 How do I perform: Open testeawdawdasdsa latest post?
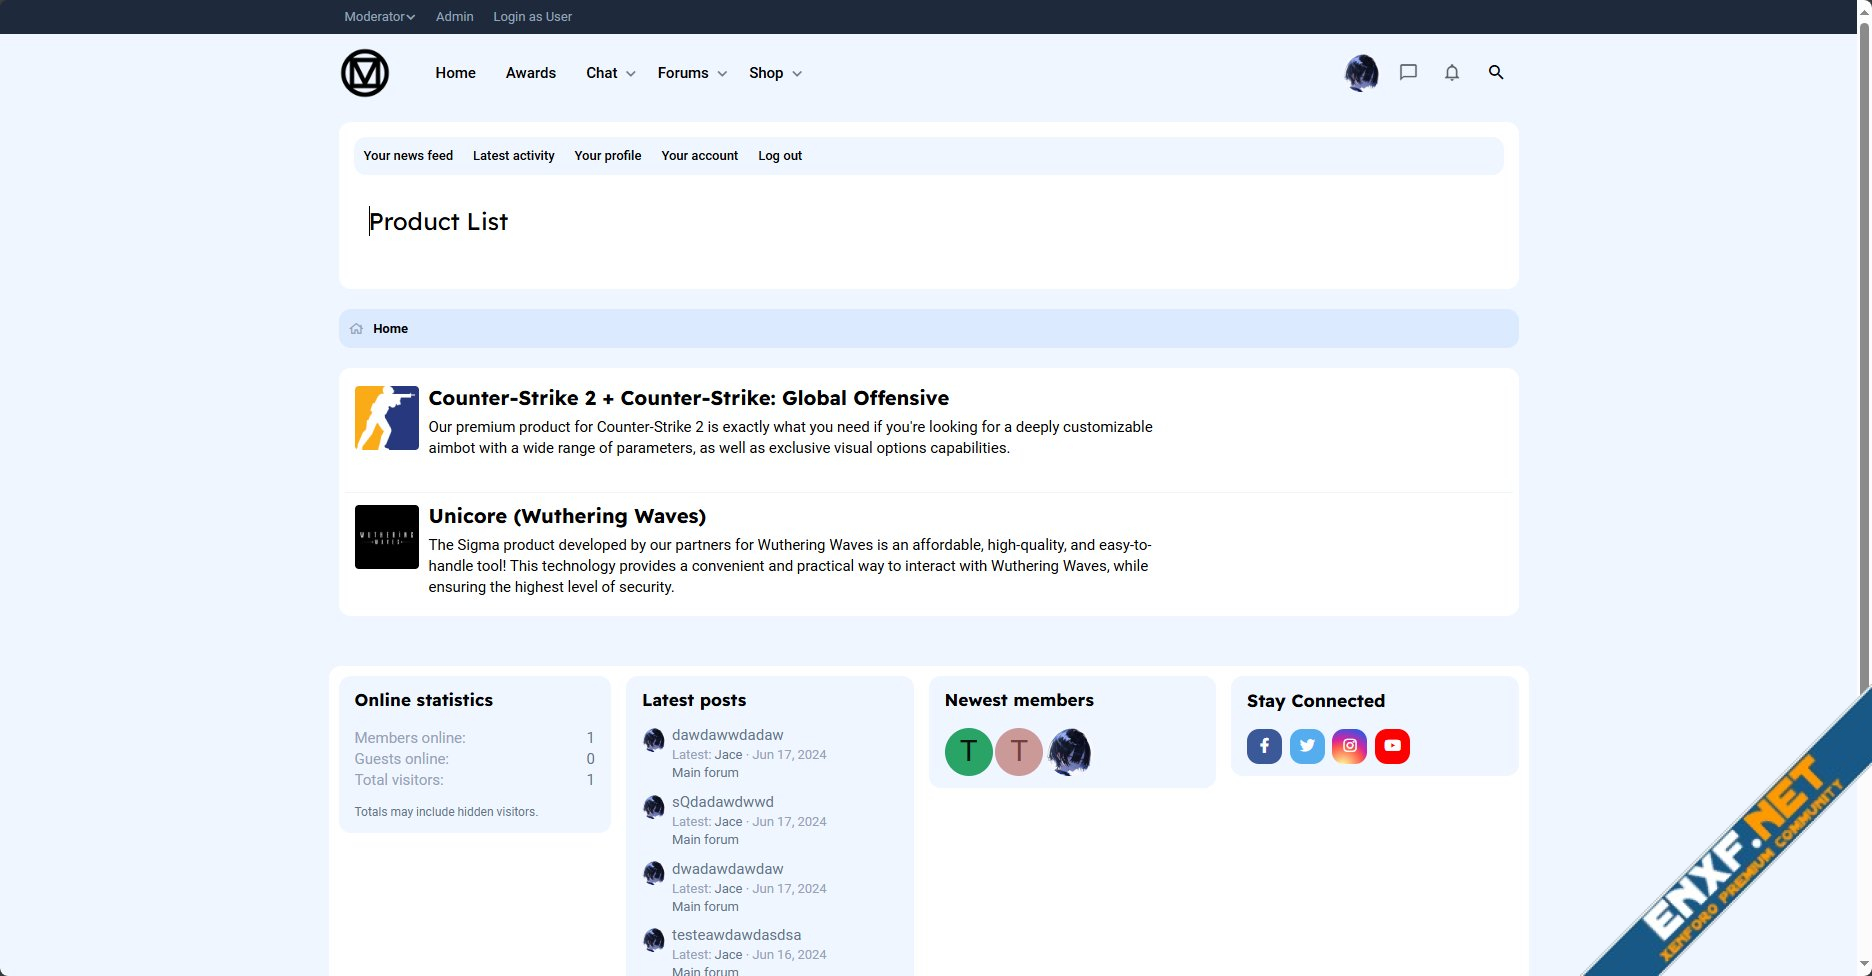(x=737, y=935)
